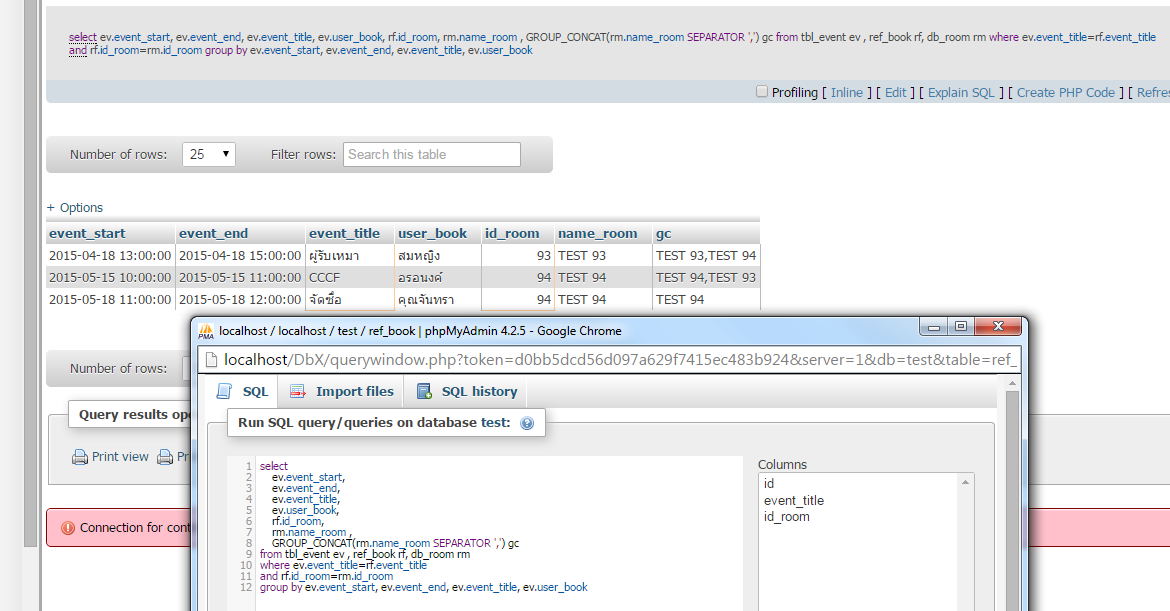Click the SQL tab icon

point(226,392)
